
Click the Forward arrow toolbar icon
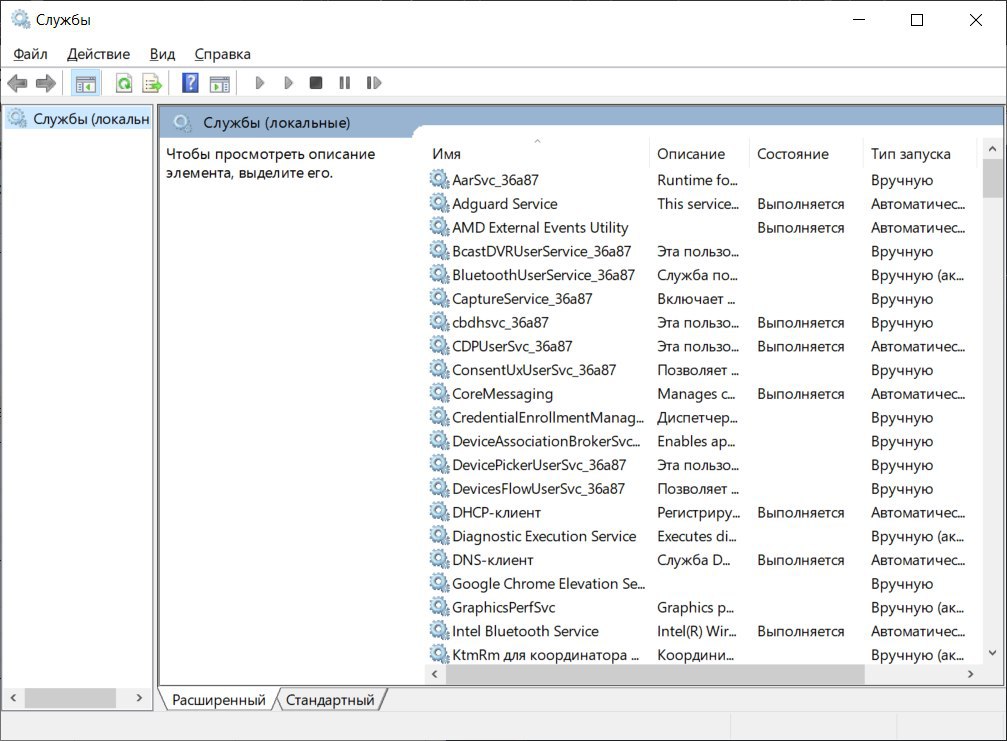(x=46, y=83)
